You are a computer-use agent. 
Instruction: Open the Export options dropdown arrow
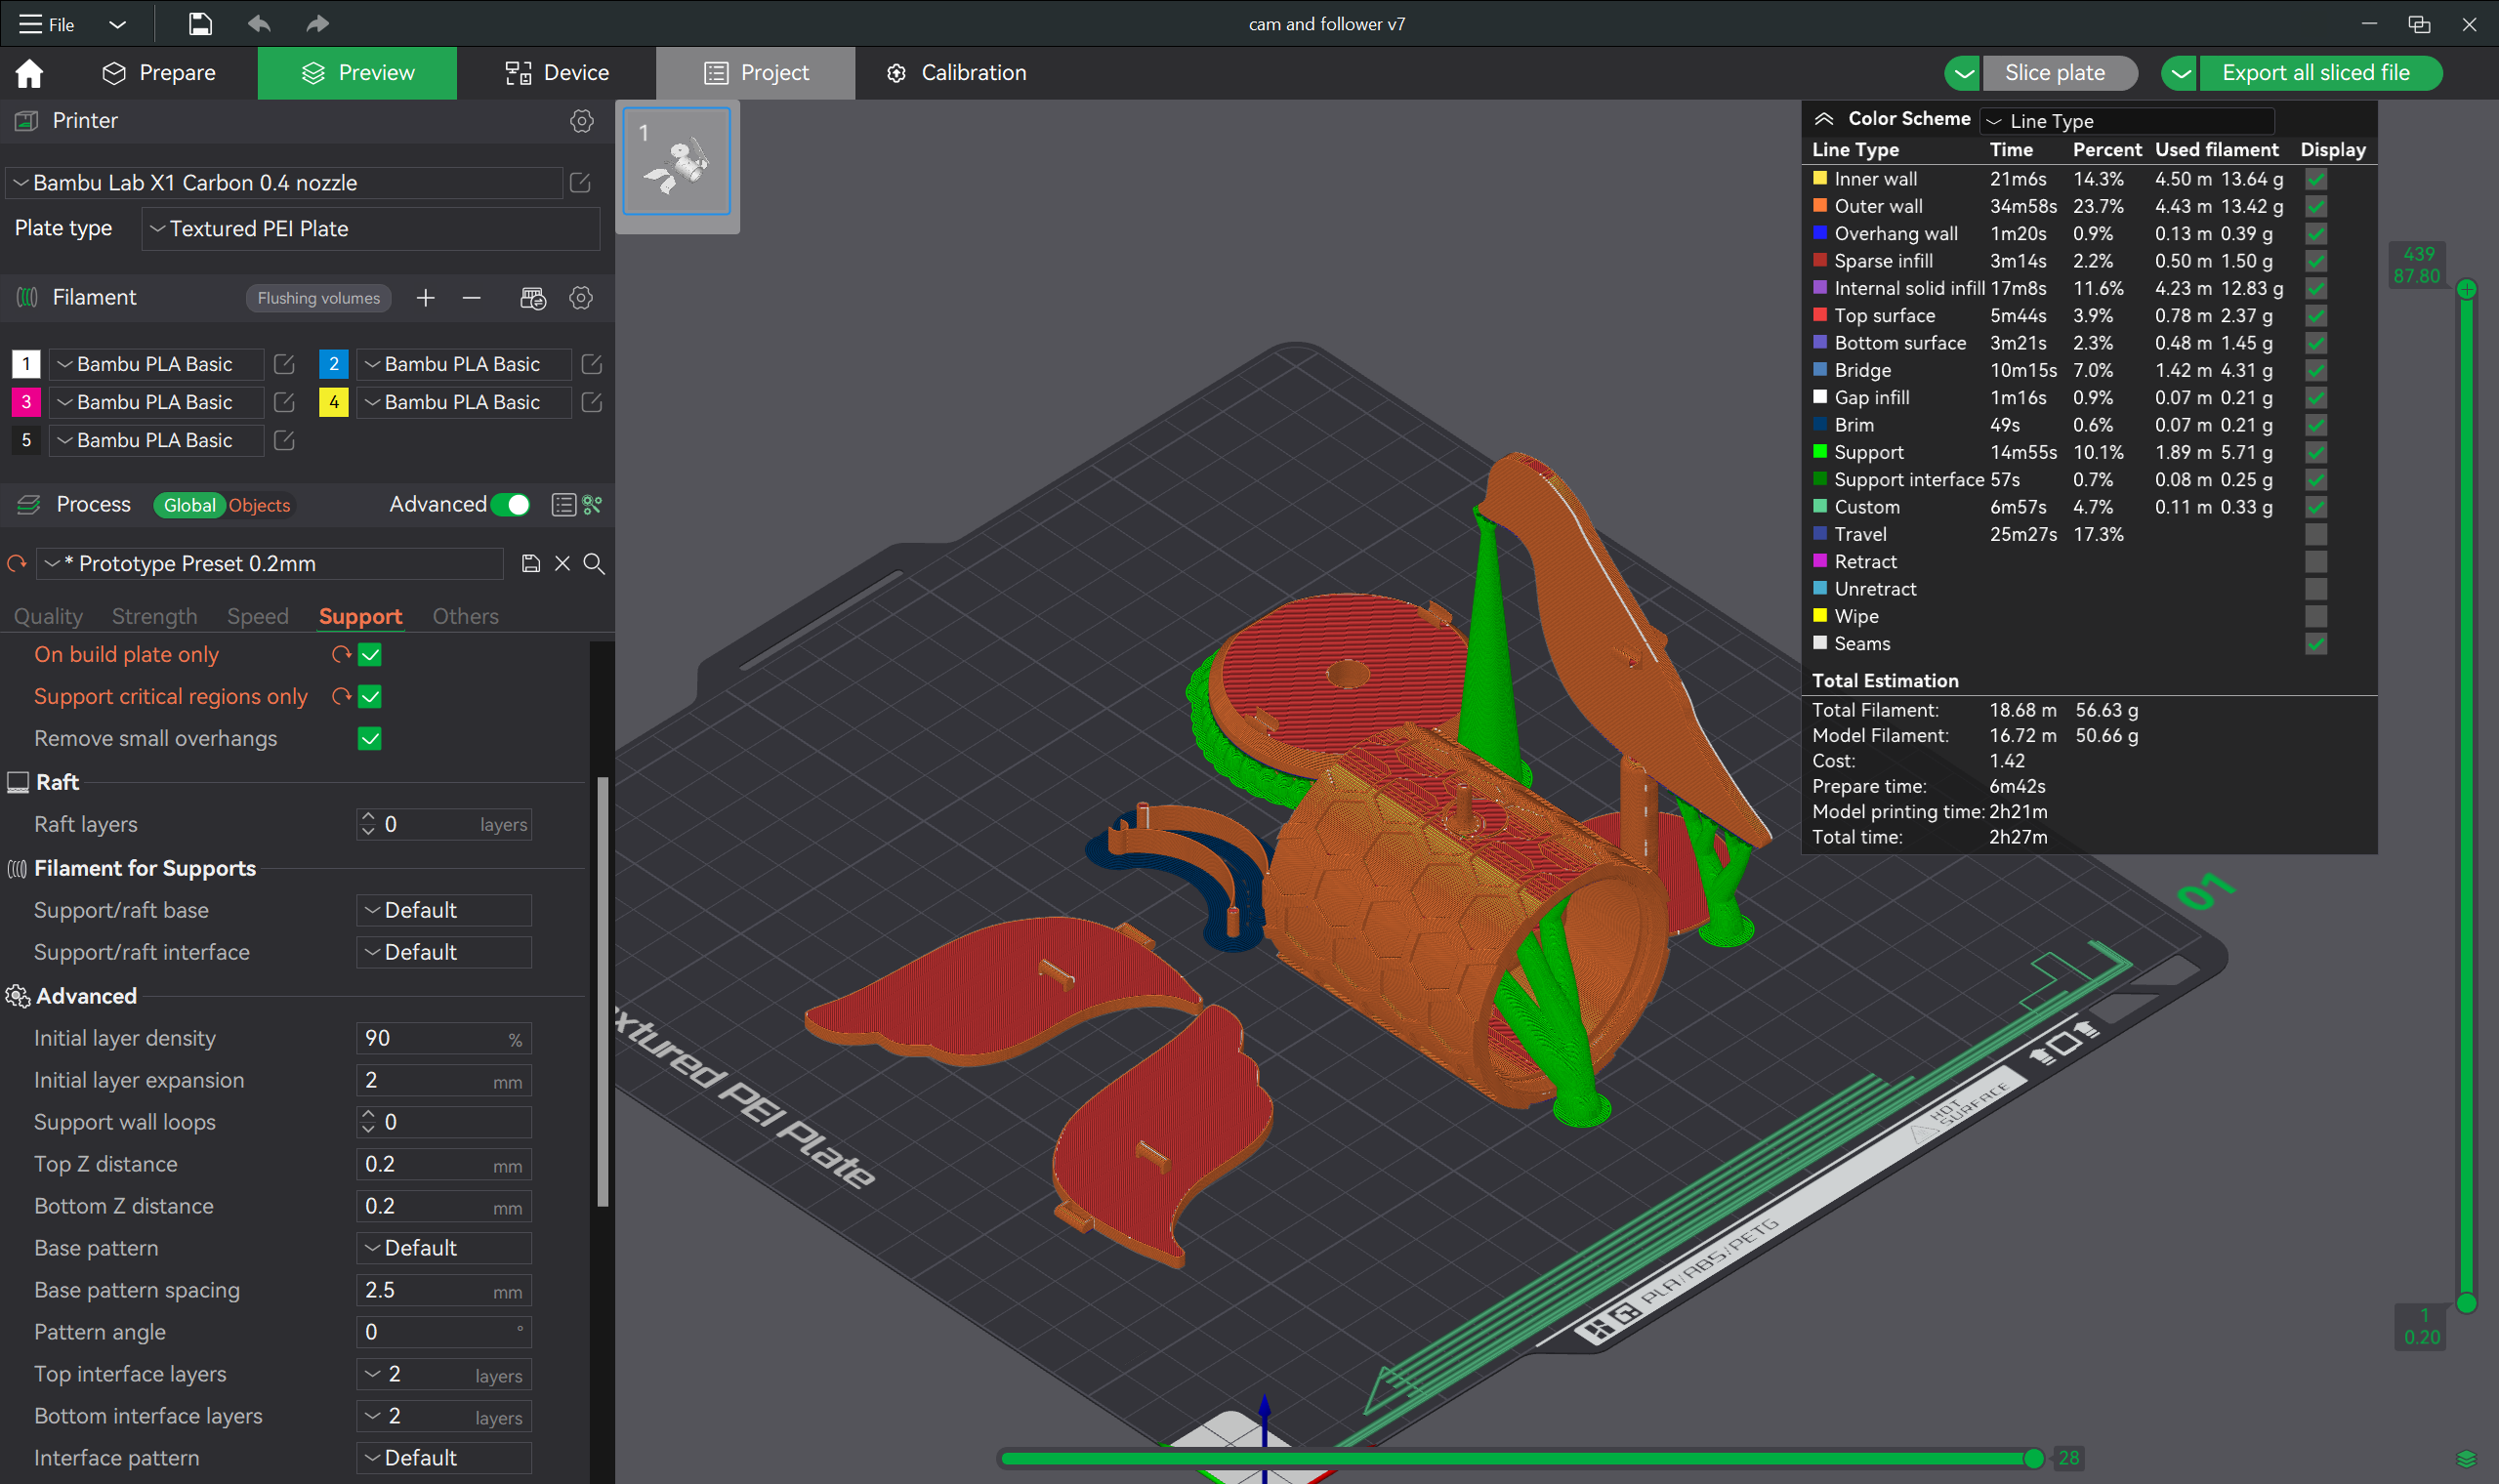2180,73
